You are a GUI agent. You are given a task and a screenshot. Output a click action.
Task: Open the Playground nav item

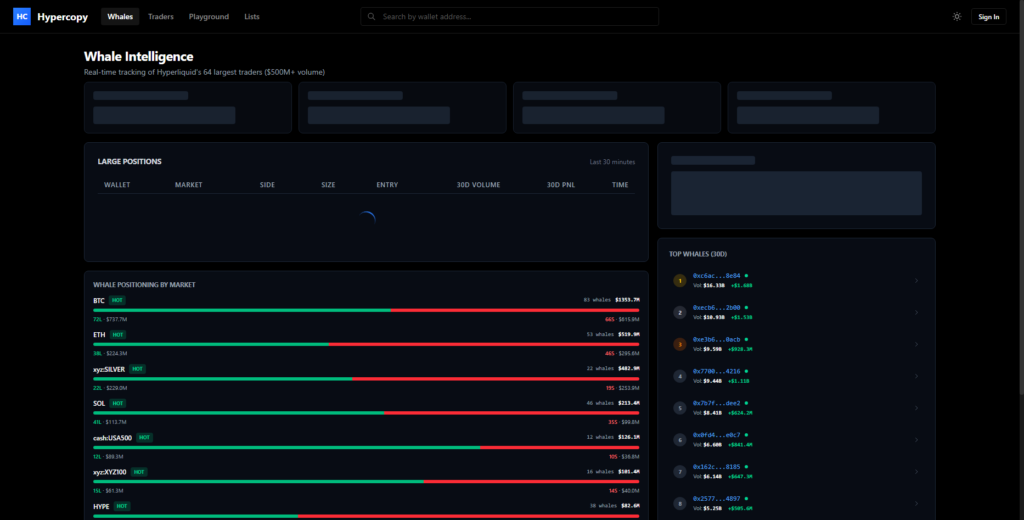click(x=209, y=17)
